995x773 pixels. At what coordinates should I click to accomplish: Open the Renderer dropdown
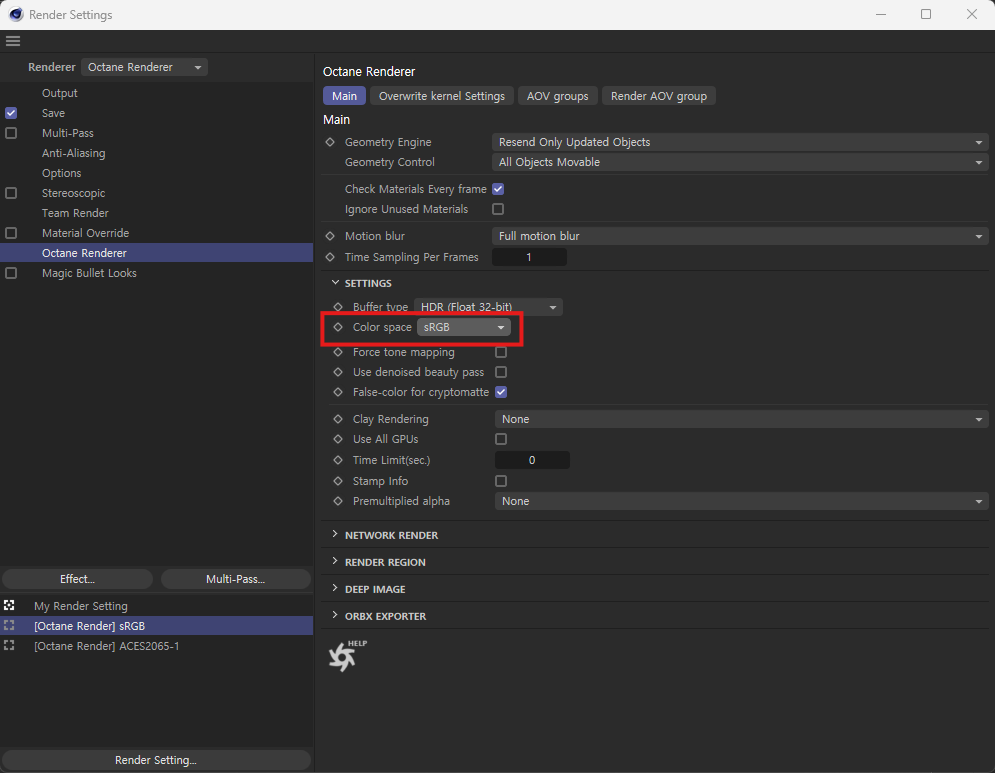pos(145,67)
